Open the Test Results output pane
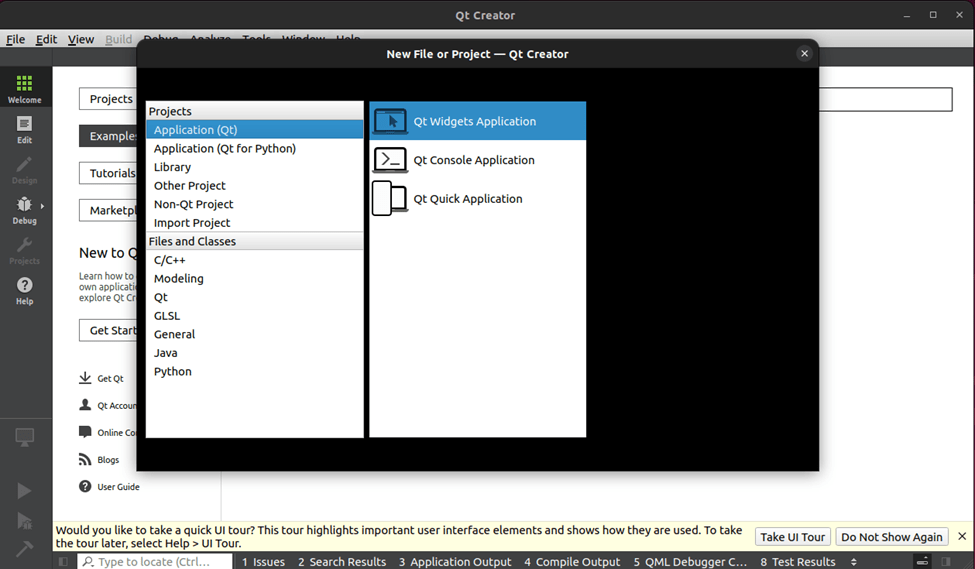Screen dimensions: 975x569 click(x=798, y=562)
